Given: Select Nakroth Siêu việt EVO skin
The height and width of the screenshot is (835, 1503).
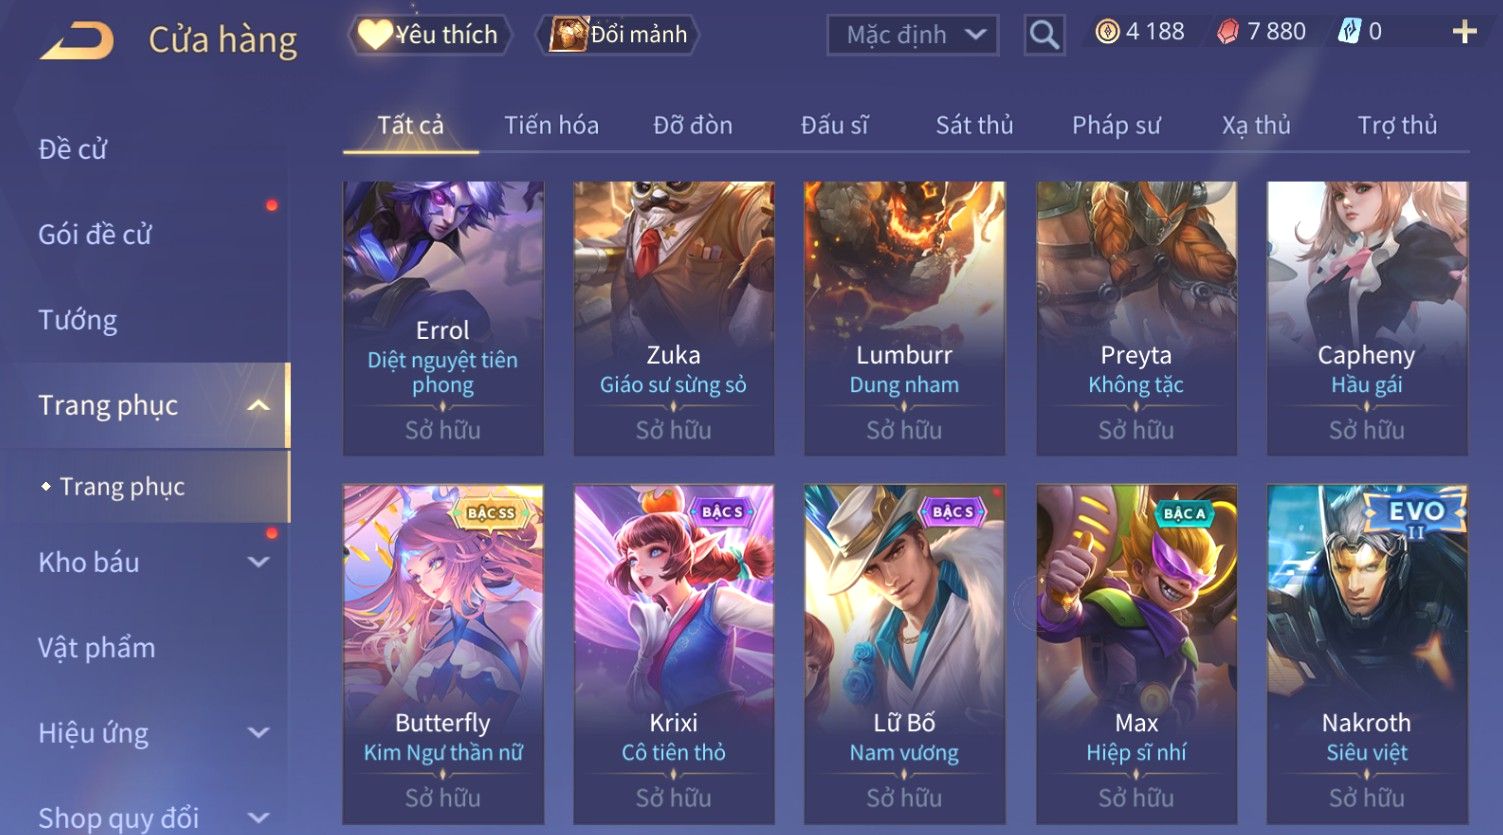Looking at the screenshot, I should click(1367, 654).
